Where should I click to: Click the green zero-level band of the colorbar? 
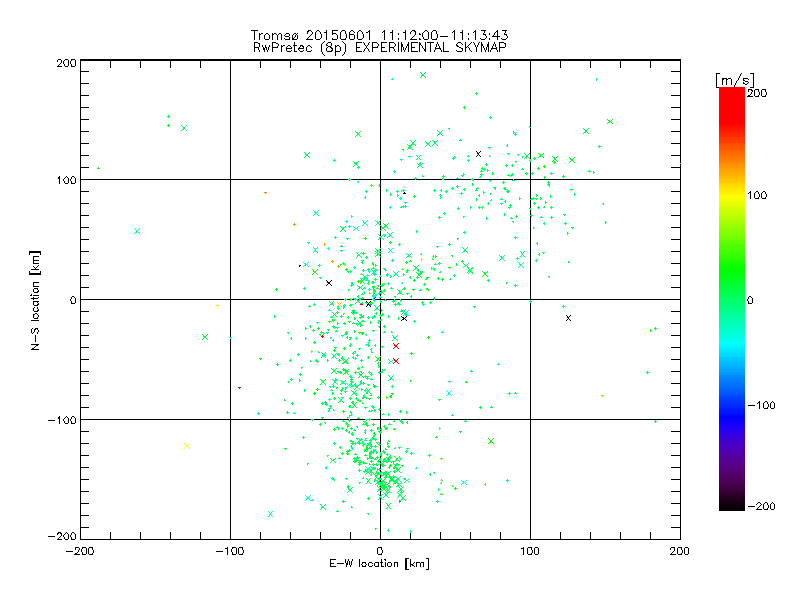click(732, 299)
